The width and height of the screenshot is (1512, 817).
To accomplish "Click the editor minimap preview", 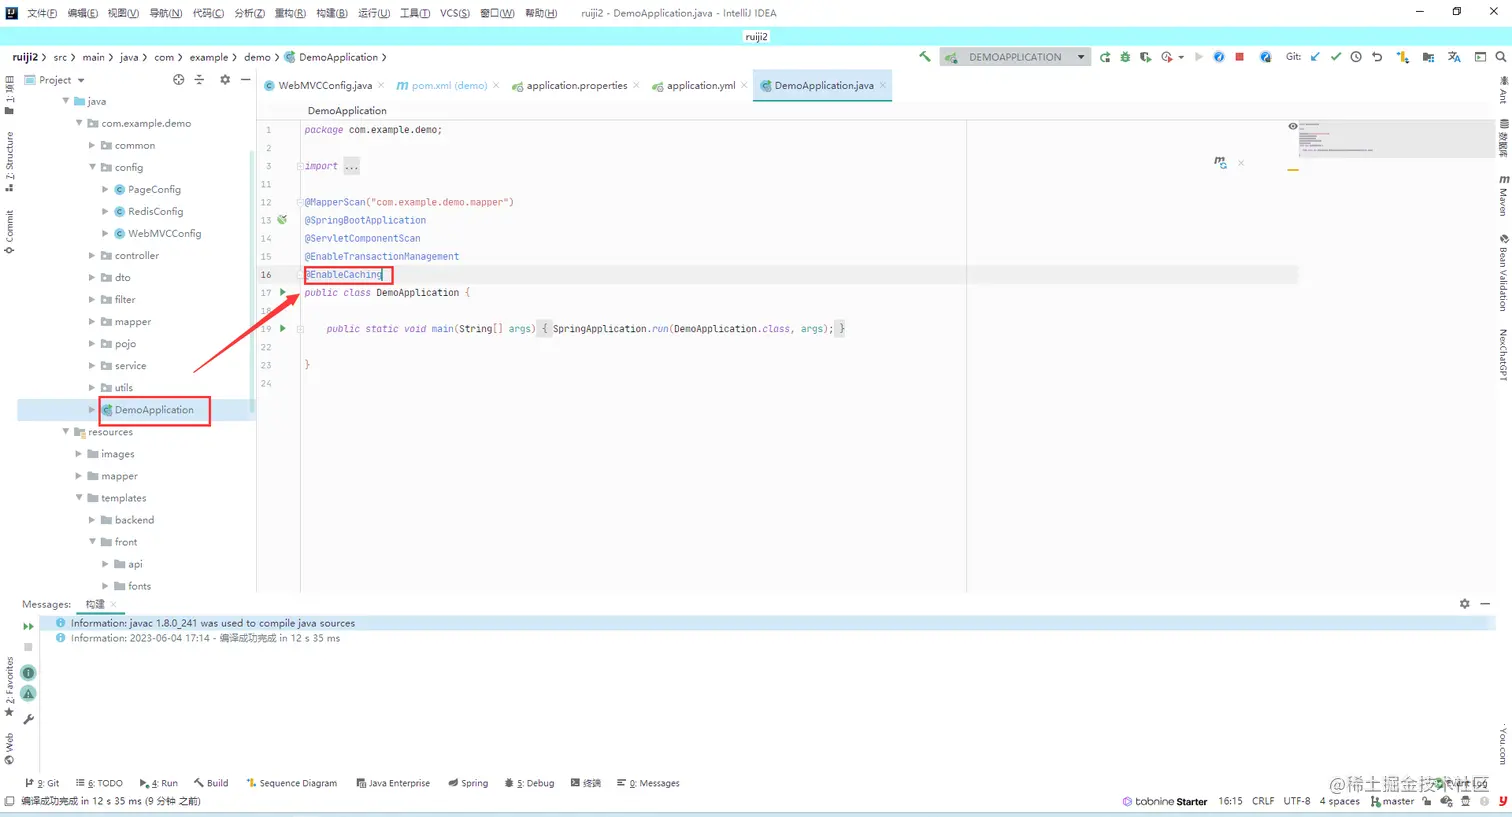I will [x=1395, y=139].
